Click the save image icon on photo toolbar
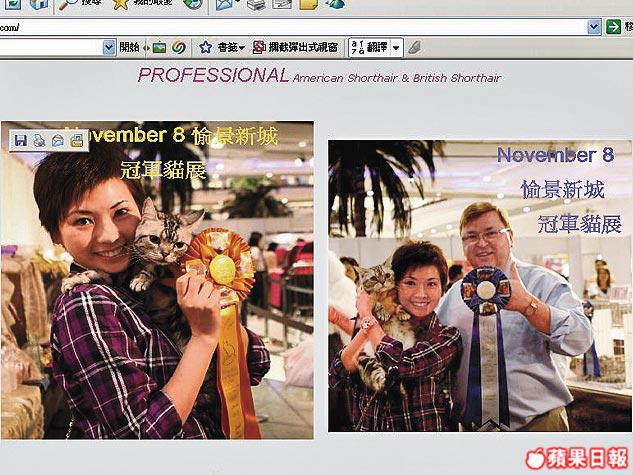The width and height of the screenshot is (633, 475). pos(21,141)
